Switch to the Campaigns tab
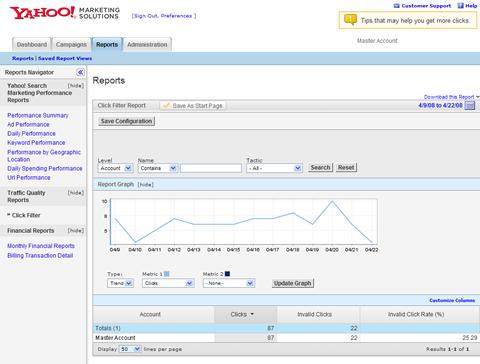Screen dimensions: 480x364 pyautogui.click(x=71, y=44)
